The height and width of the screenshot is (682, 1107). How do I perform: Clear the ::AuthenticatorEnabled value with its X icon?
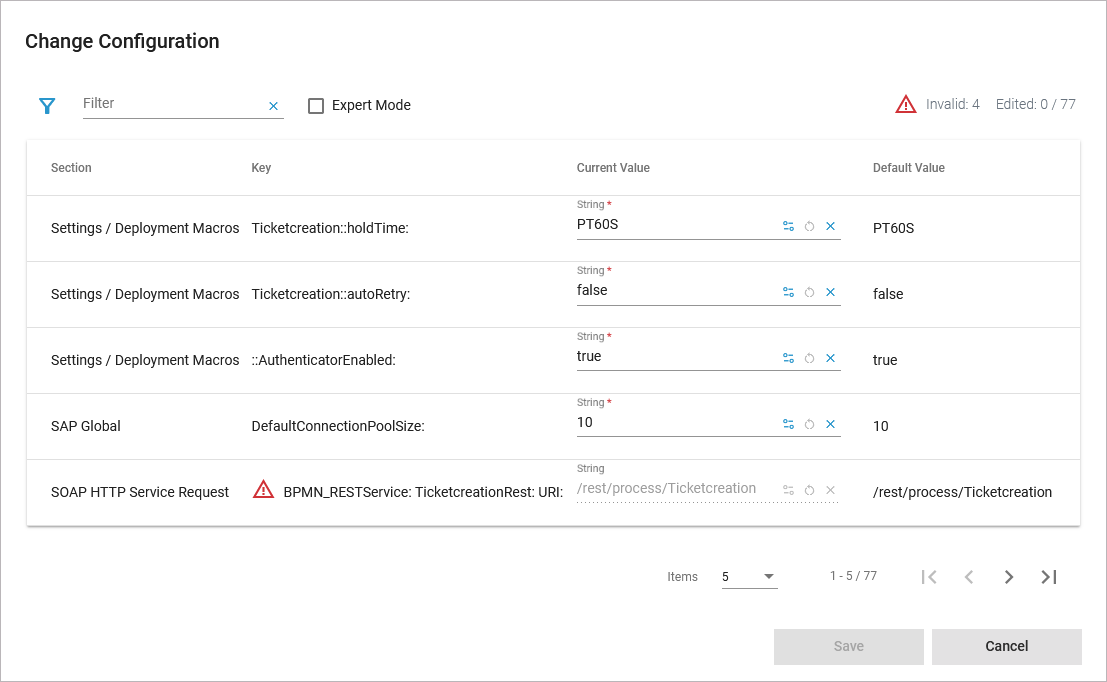coord(830,359)
